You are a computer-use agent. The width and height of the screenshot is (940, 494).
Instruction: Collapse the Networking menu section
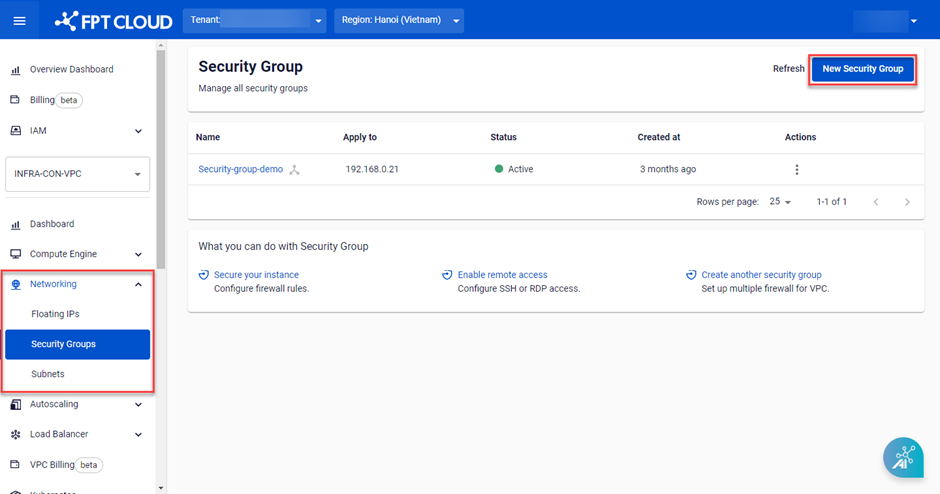pyautogui.click(x=138, y=284)
